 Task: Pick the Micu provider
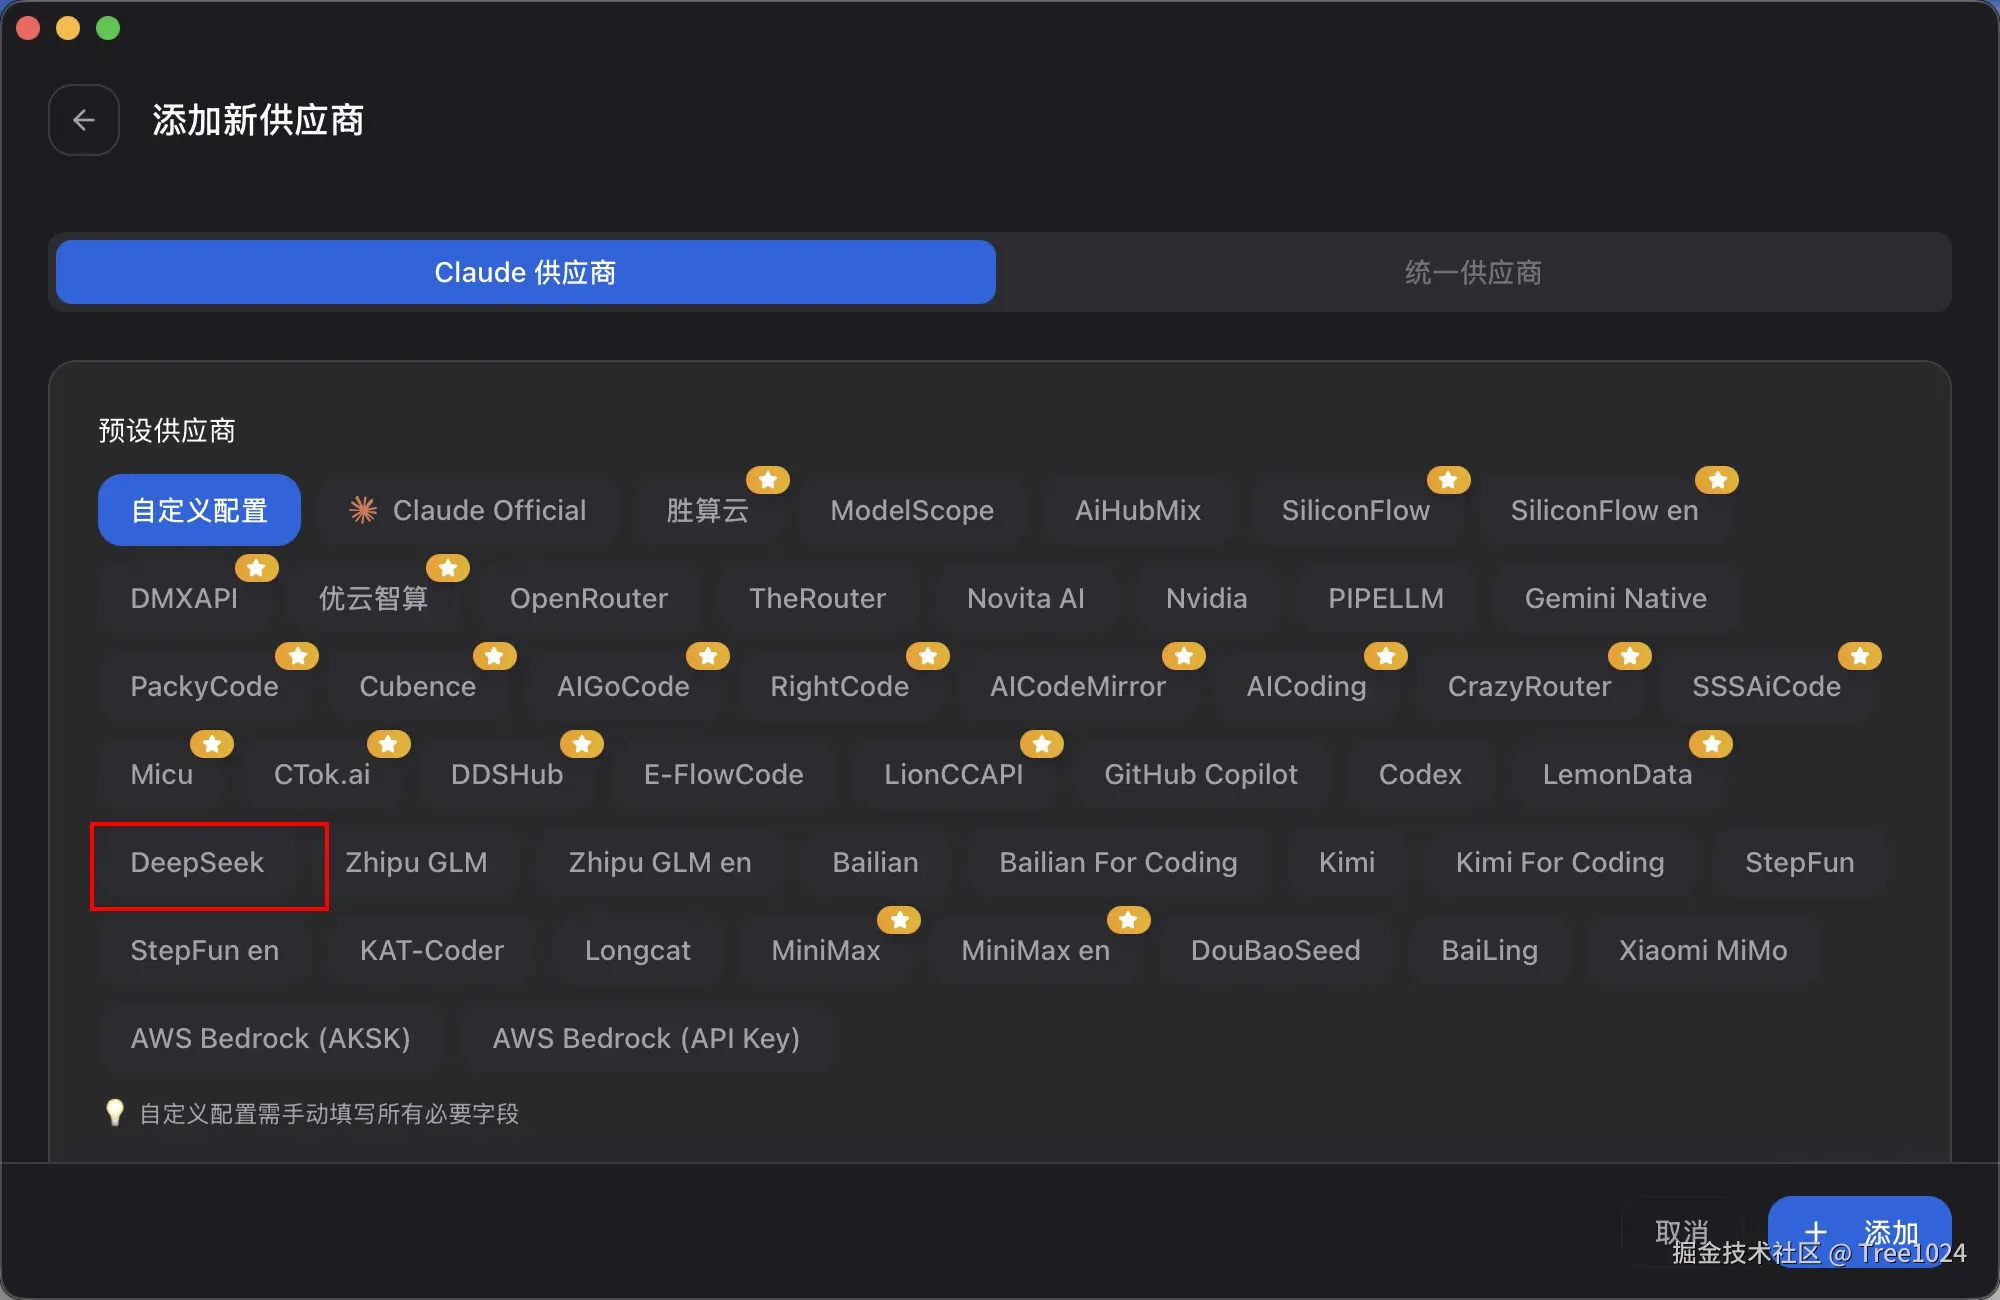coord(161,774)
